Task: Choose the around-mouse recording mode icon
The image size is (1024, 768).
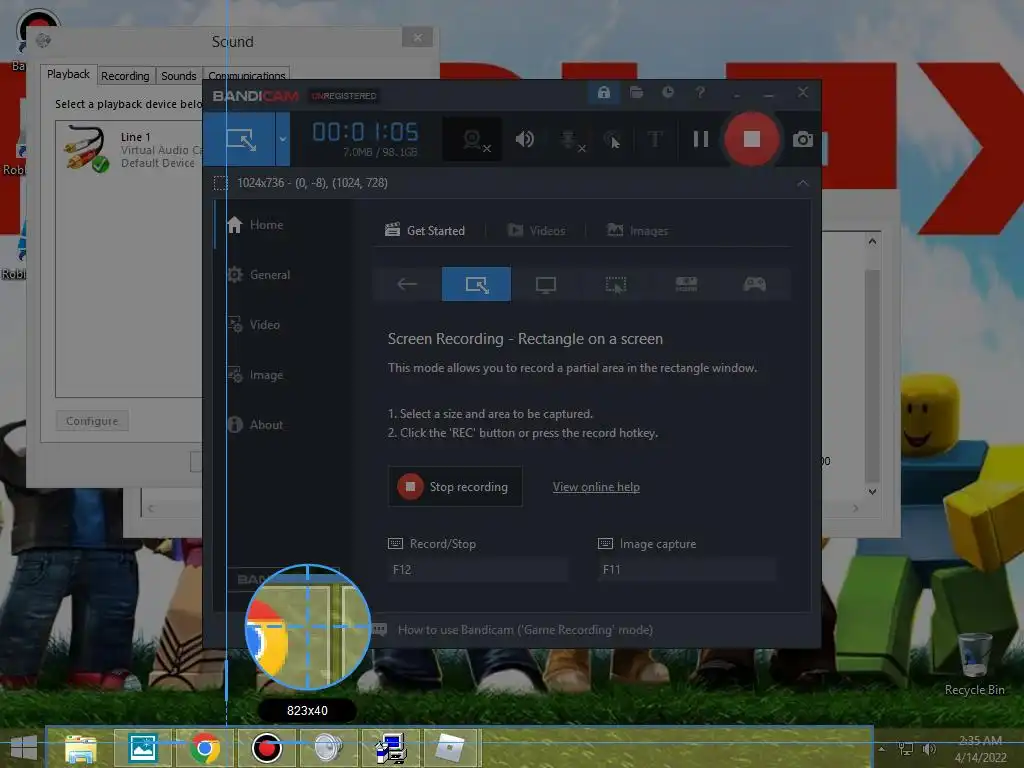Action: click(615, 284)
